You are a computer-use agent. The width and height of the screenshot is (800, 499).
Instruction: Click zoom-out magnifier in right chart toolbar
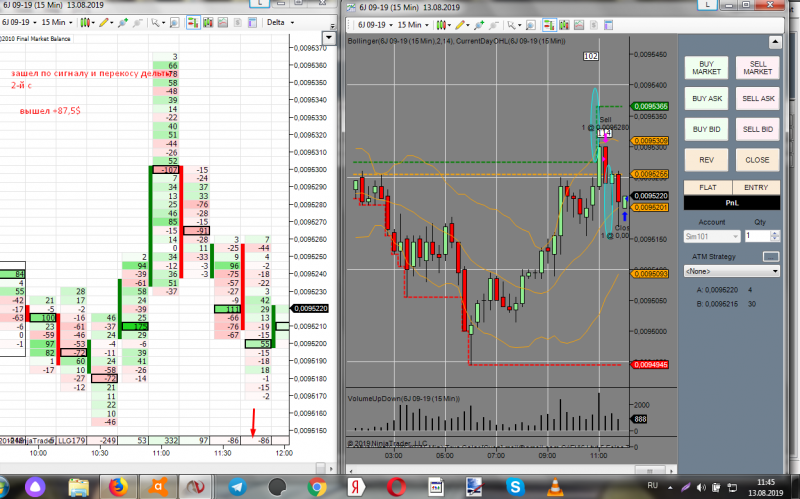pos(494,25)
